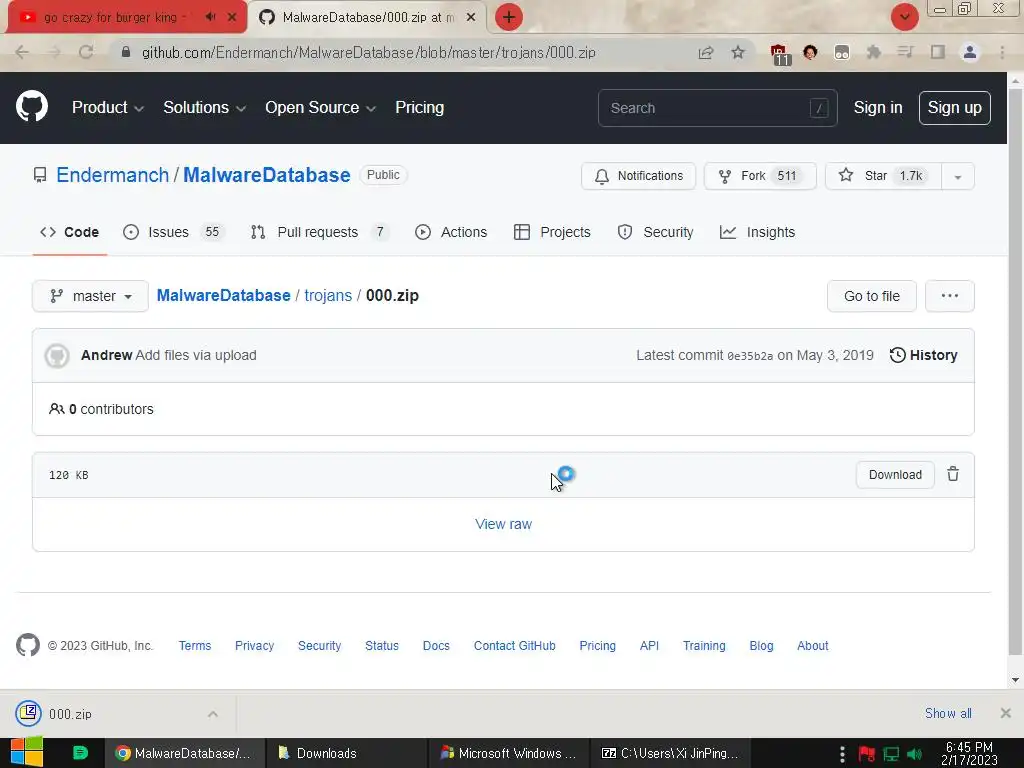Open the Windows Start button
The image size is (1024, 768).
coord(26,752)
